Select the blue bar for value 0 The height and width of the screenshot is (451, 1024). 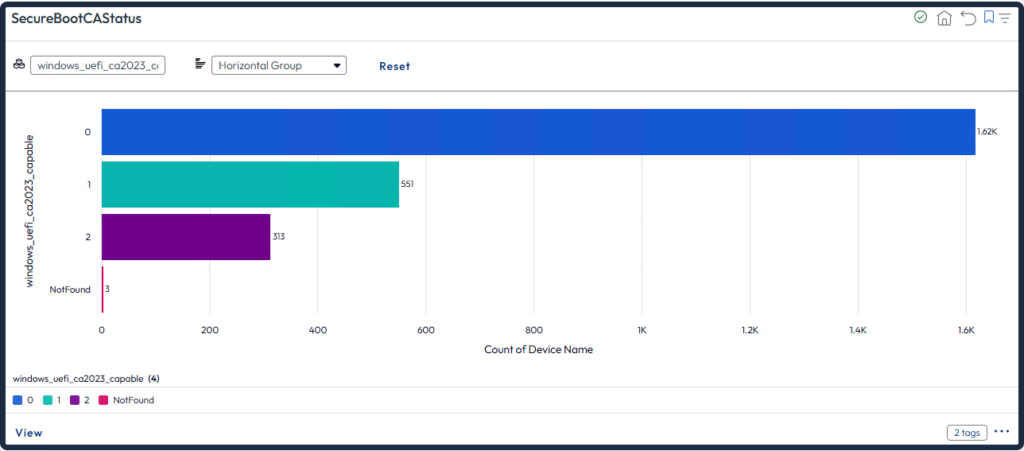pos(538,132)
